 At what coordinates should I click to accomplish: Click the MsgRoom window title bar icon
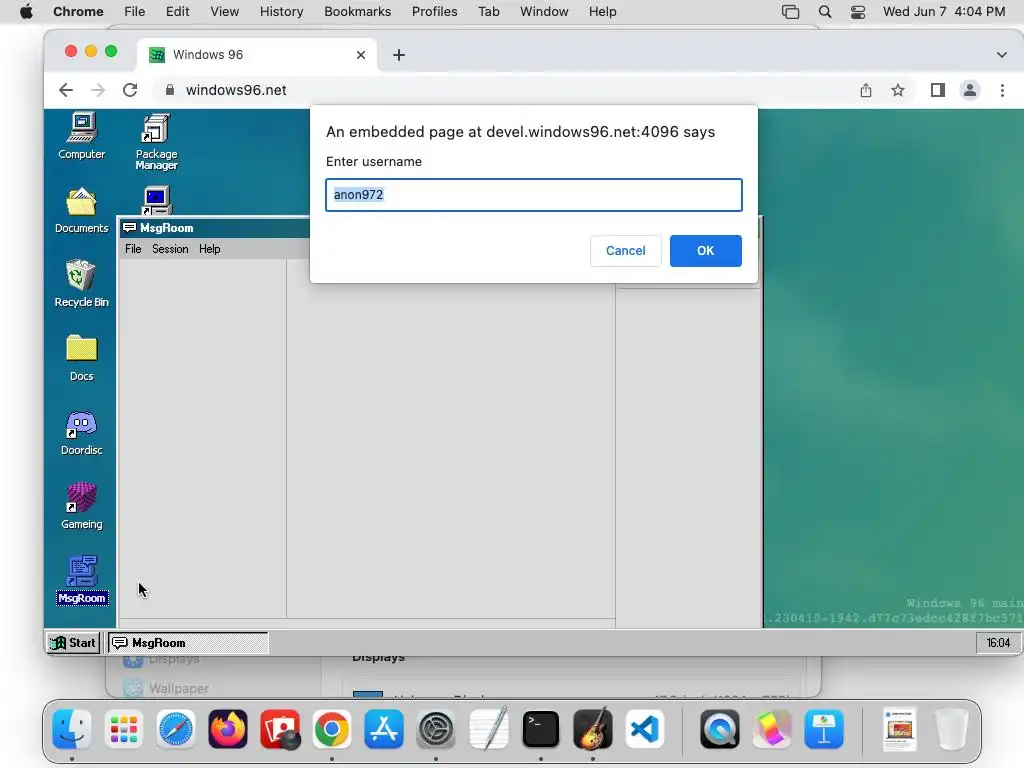[129, 227]
